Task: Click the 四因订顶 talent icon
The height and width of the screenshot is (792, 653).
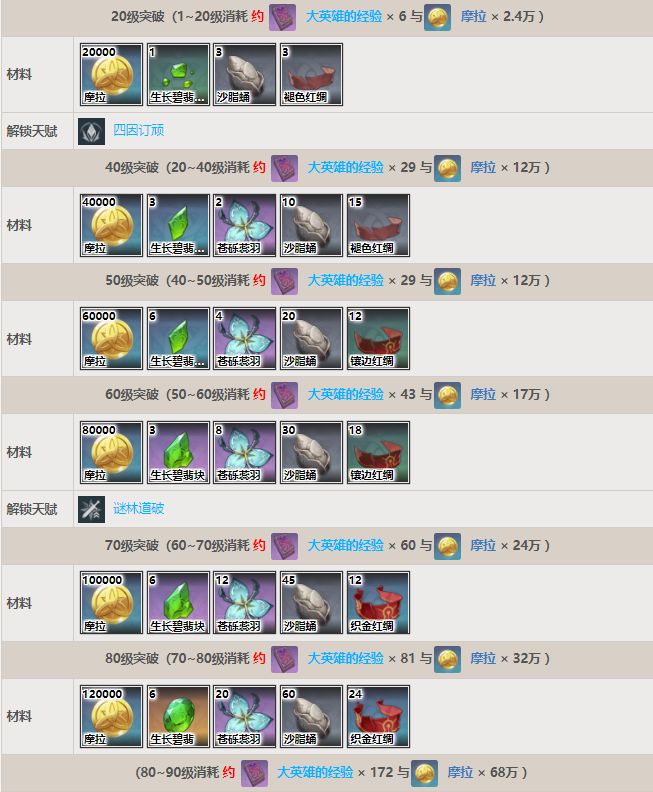Action: [x=91, y=131]
